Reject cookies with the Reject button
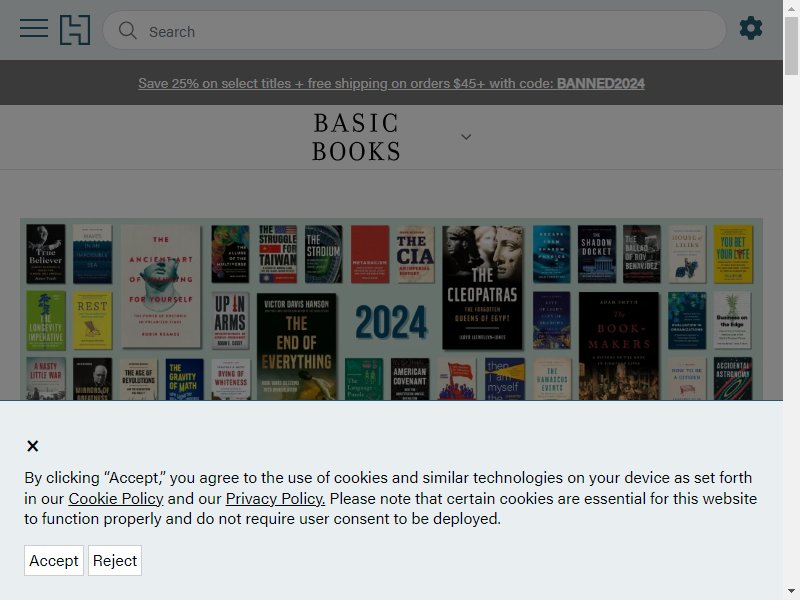800x600 pixels. point(115,561)
